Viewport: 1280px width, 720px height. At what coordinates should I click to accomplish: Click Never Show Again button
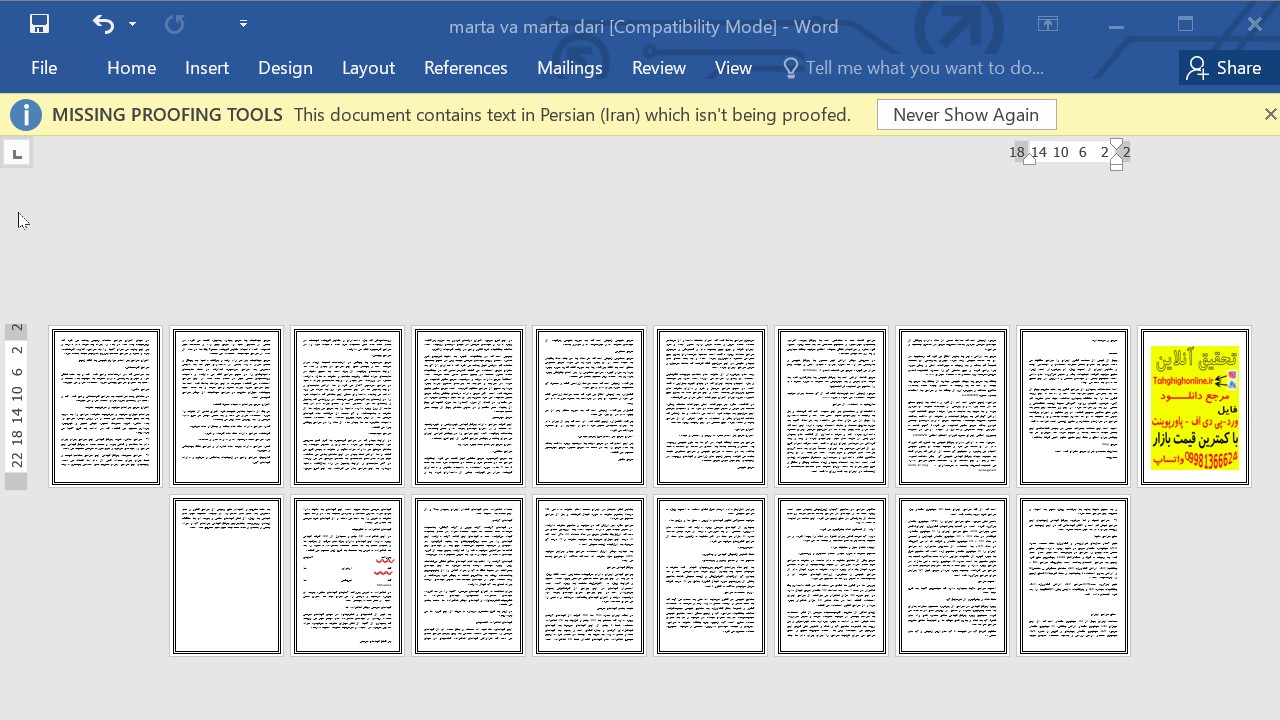pos(966,115)
